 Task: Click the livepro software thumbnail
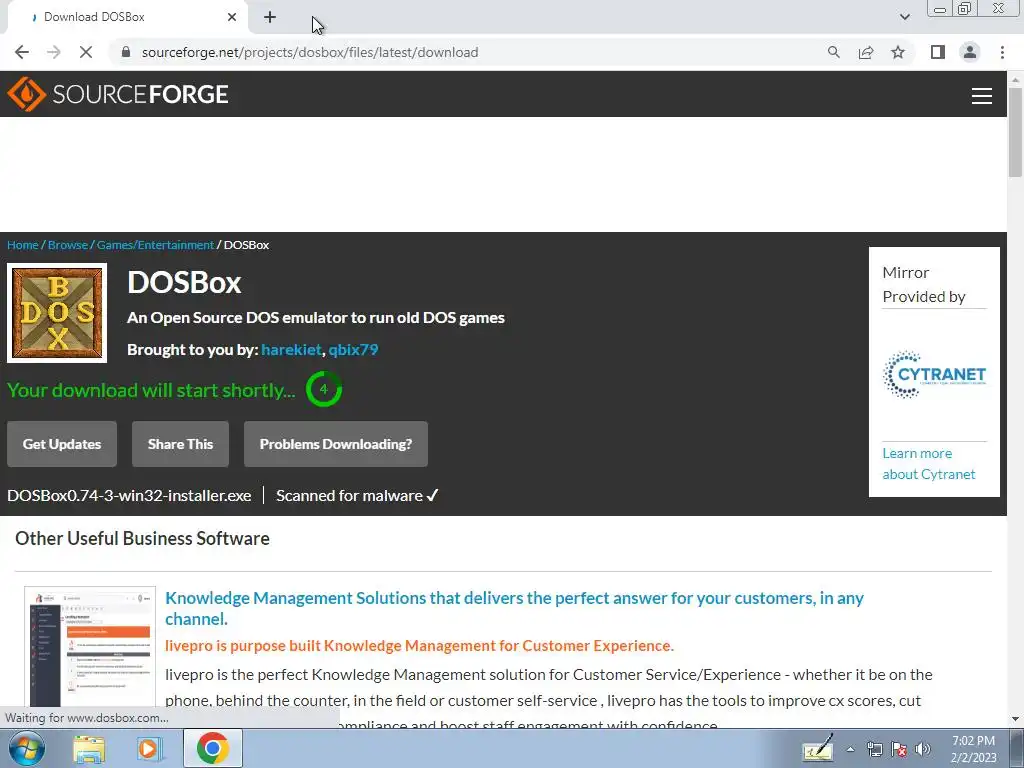pyautogui.click(x=90, y=647)
